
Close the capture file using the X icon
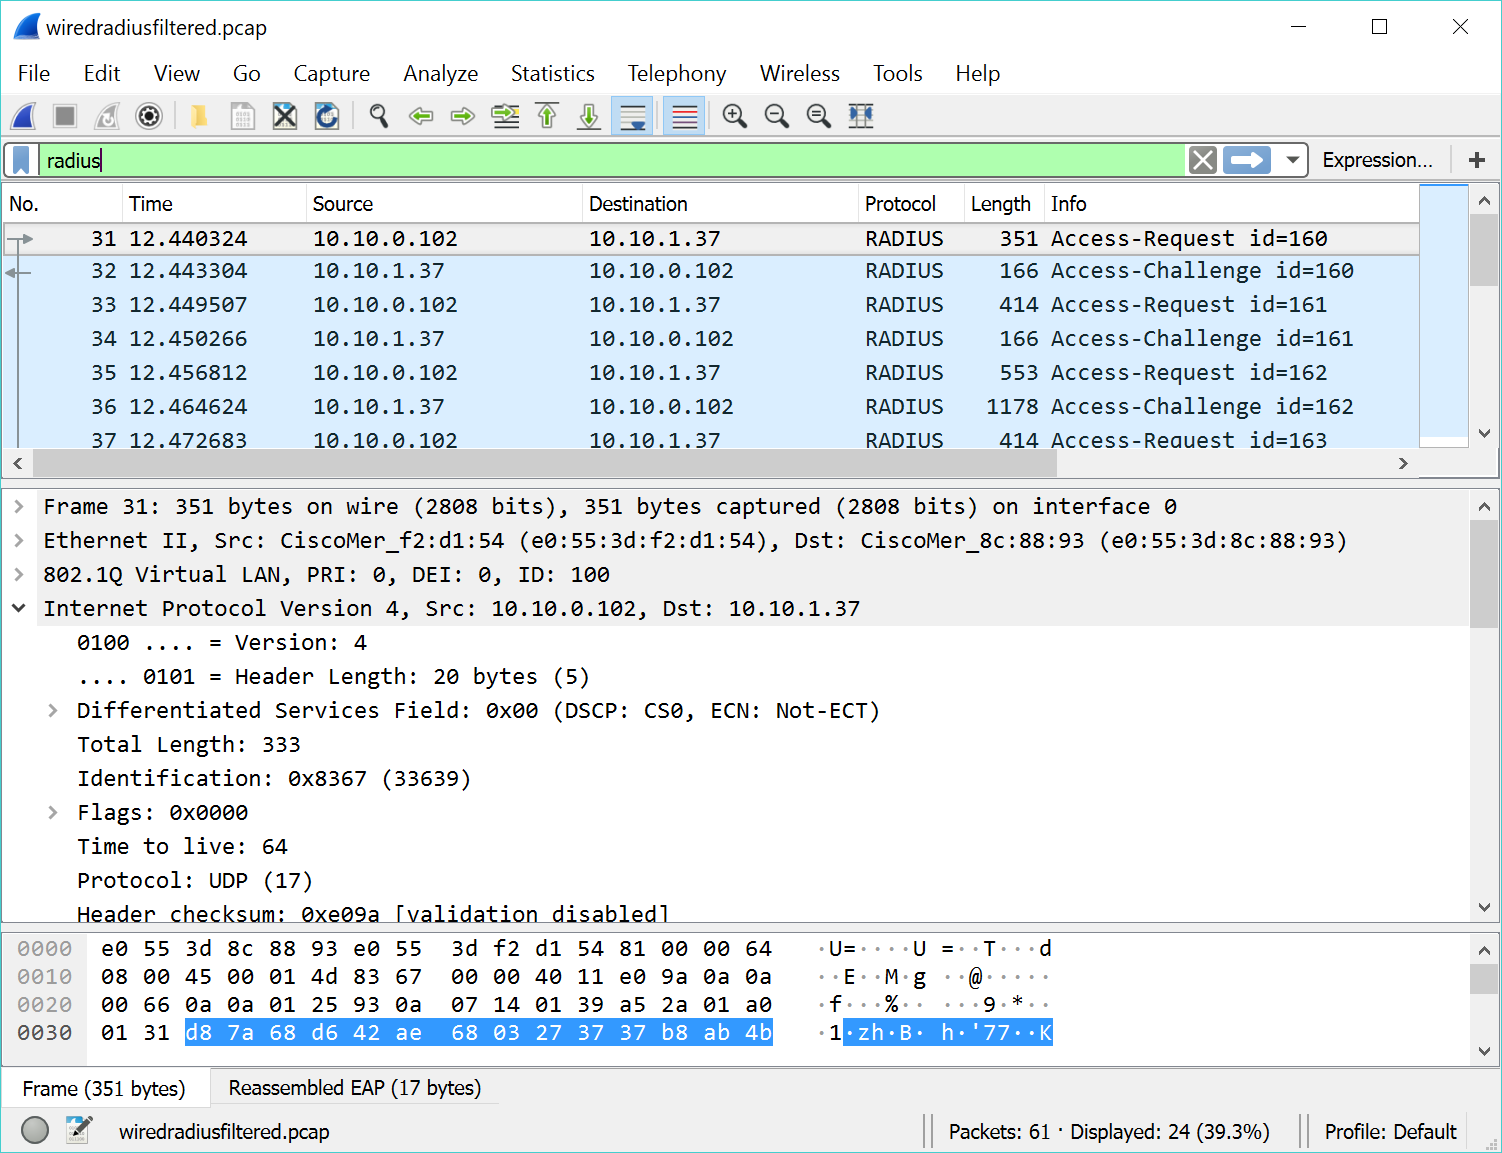coord(285,116)
